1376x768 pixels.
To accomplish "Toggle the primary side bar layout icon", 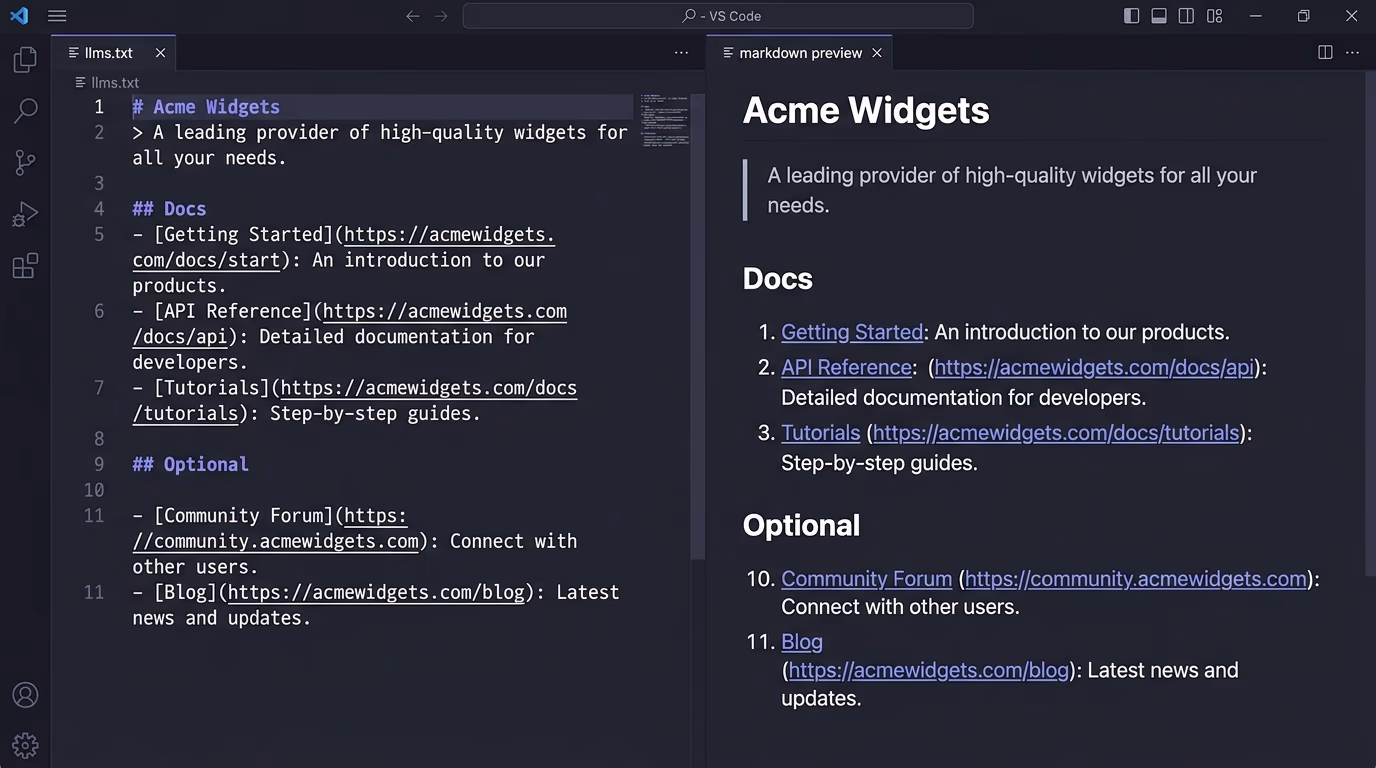I will [1132, 16].
